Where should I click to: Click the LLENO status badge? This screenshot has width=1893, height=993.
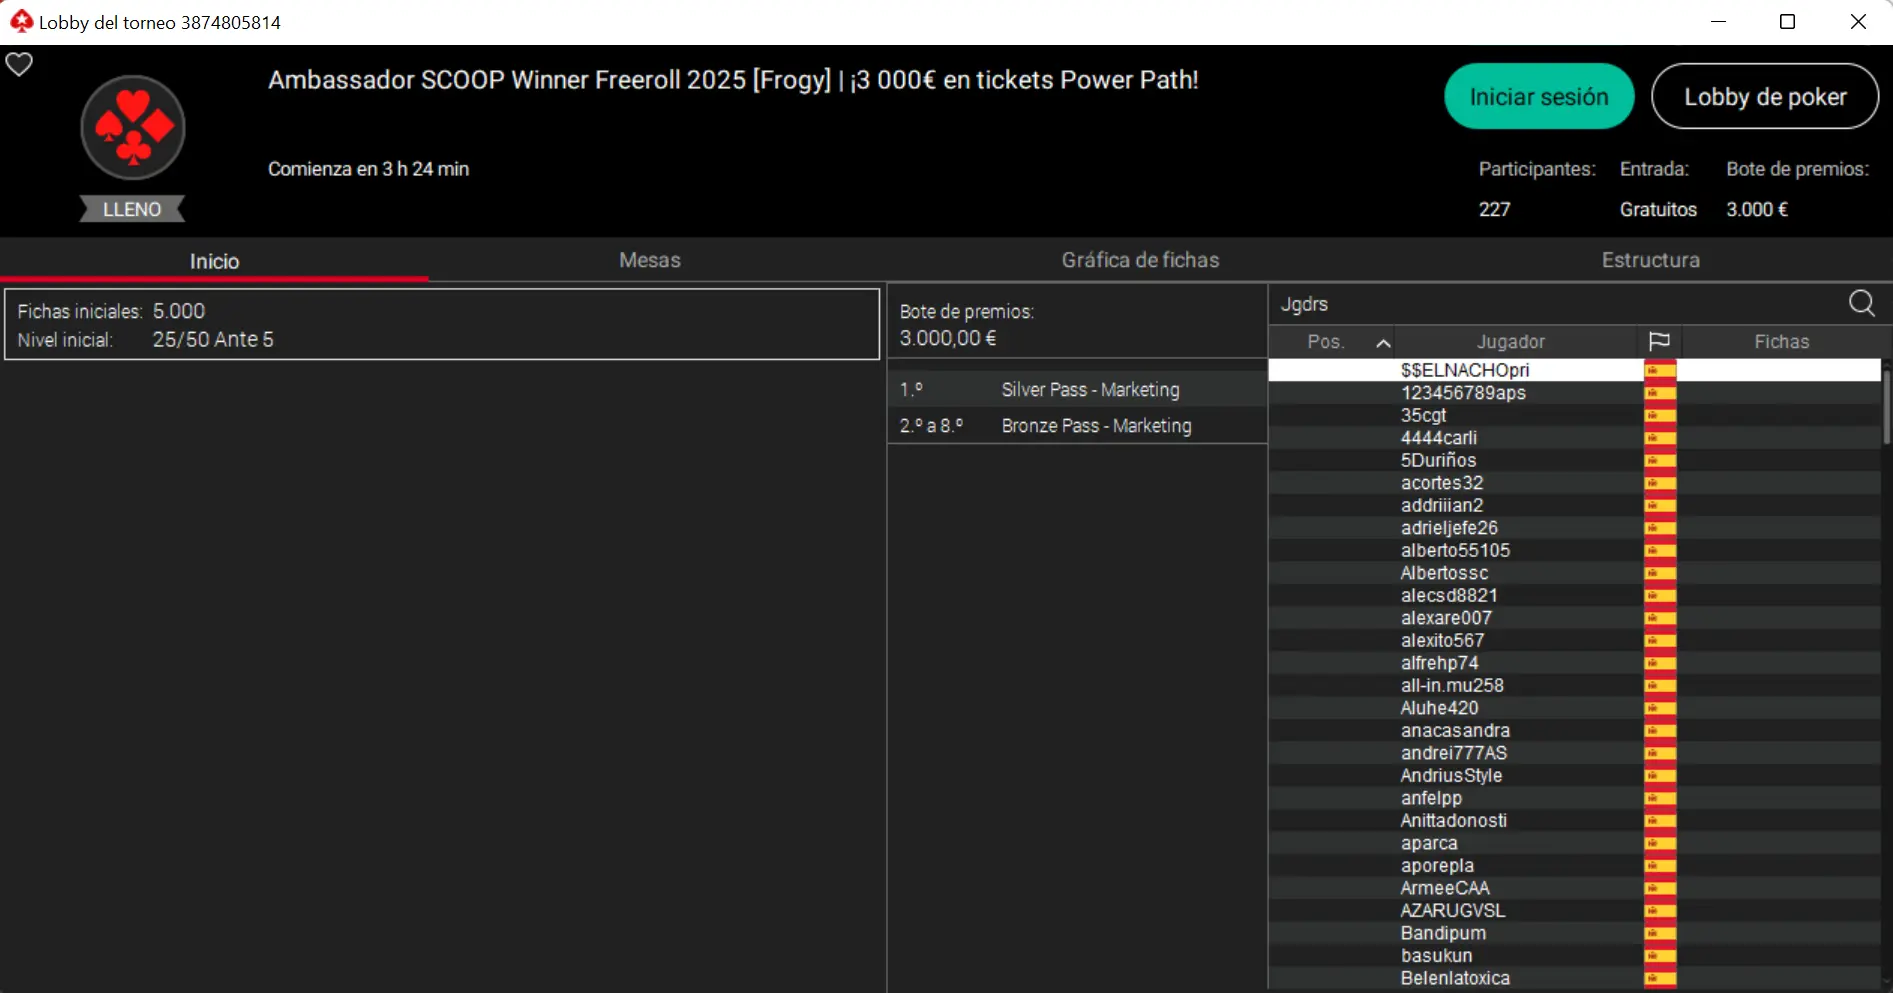(132, 209)
